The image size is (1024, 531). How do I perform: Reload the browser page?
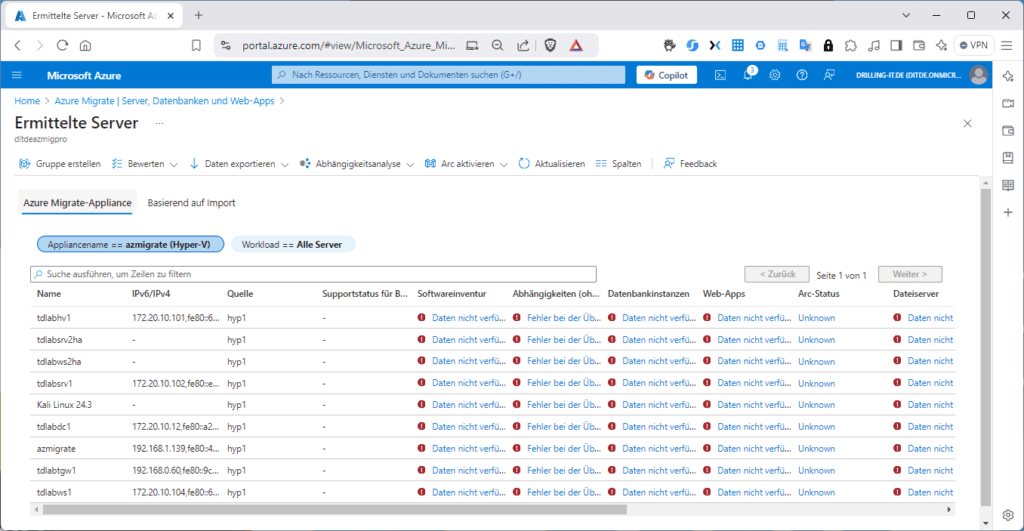pyautogui.click(x=62, y=45)
